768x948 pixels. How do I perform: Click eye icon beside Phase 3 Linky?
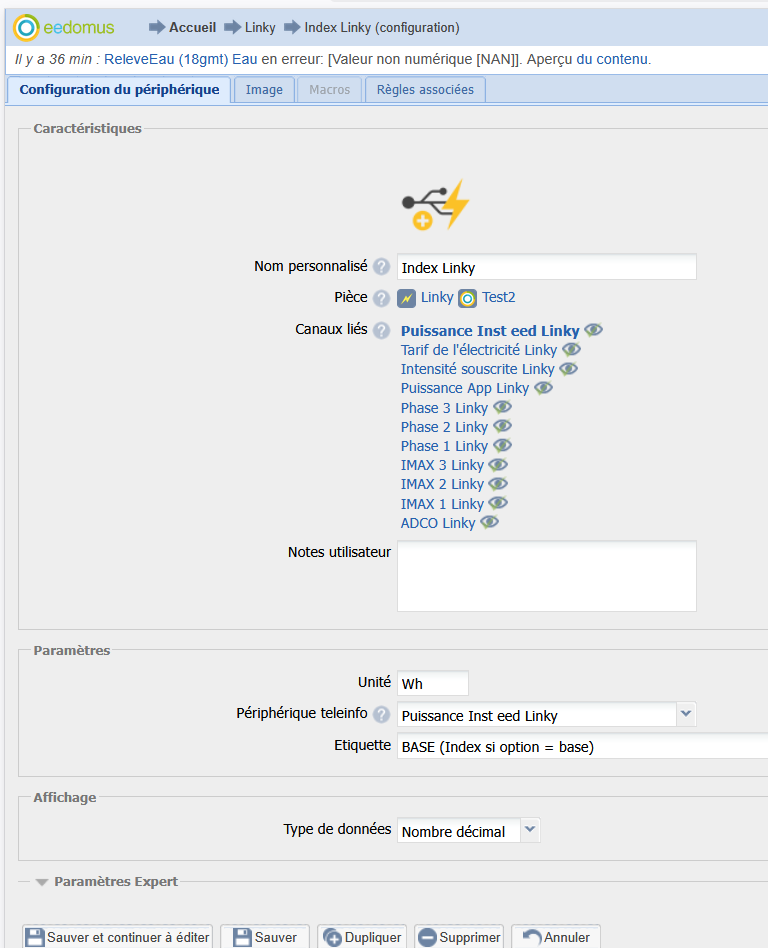pos(503,407)
